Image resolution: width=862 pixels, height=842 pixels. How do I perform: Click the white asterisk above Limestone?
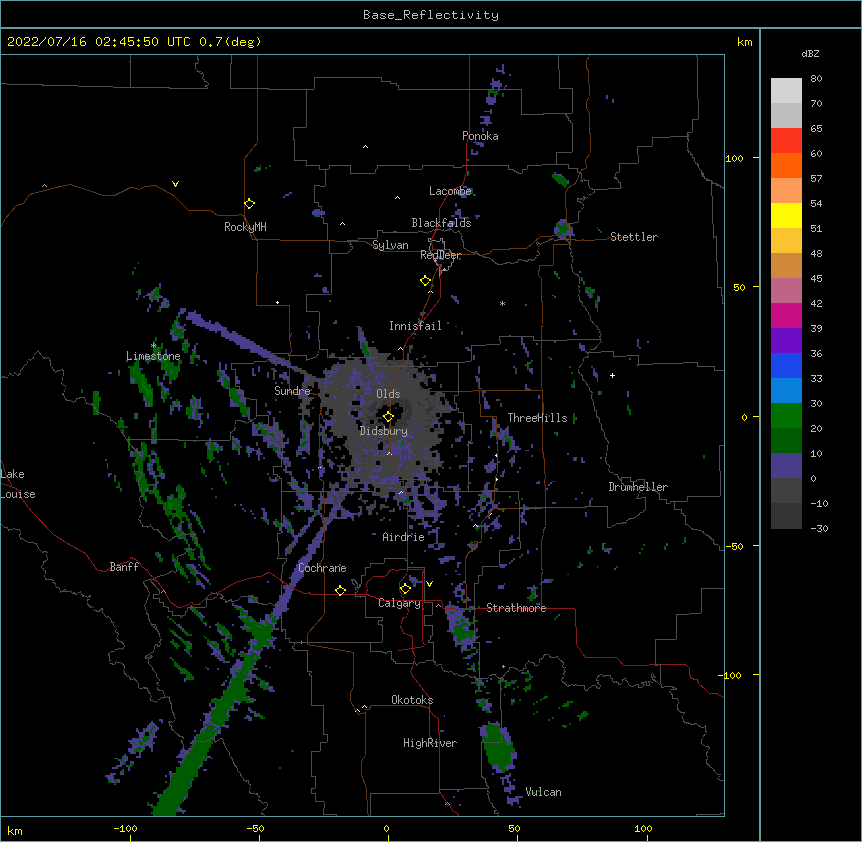pyautogui.click(x=154, y=345)
